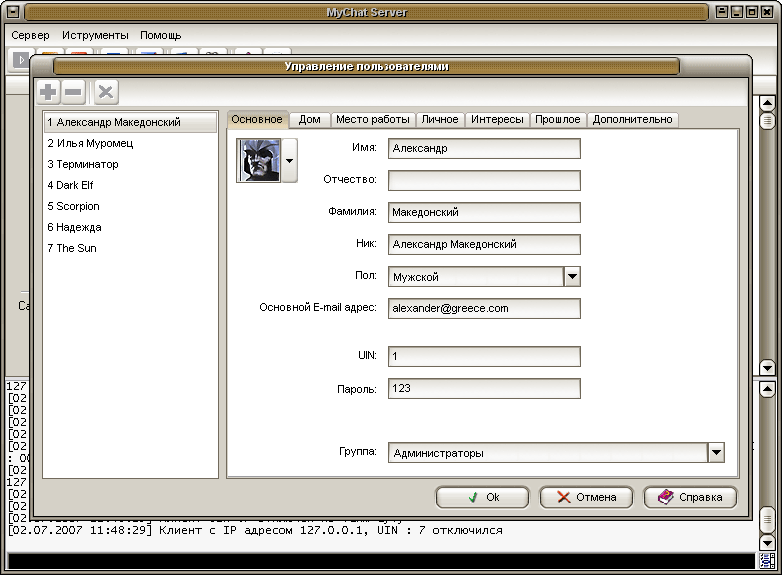Click the log panel scroll down arrow

tap(767, 542)
